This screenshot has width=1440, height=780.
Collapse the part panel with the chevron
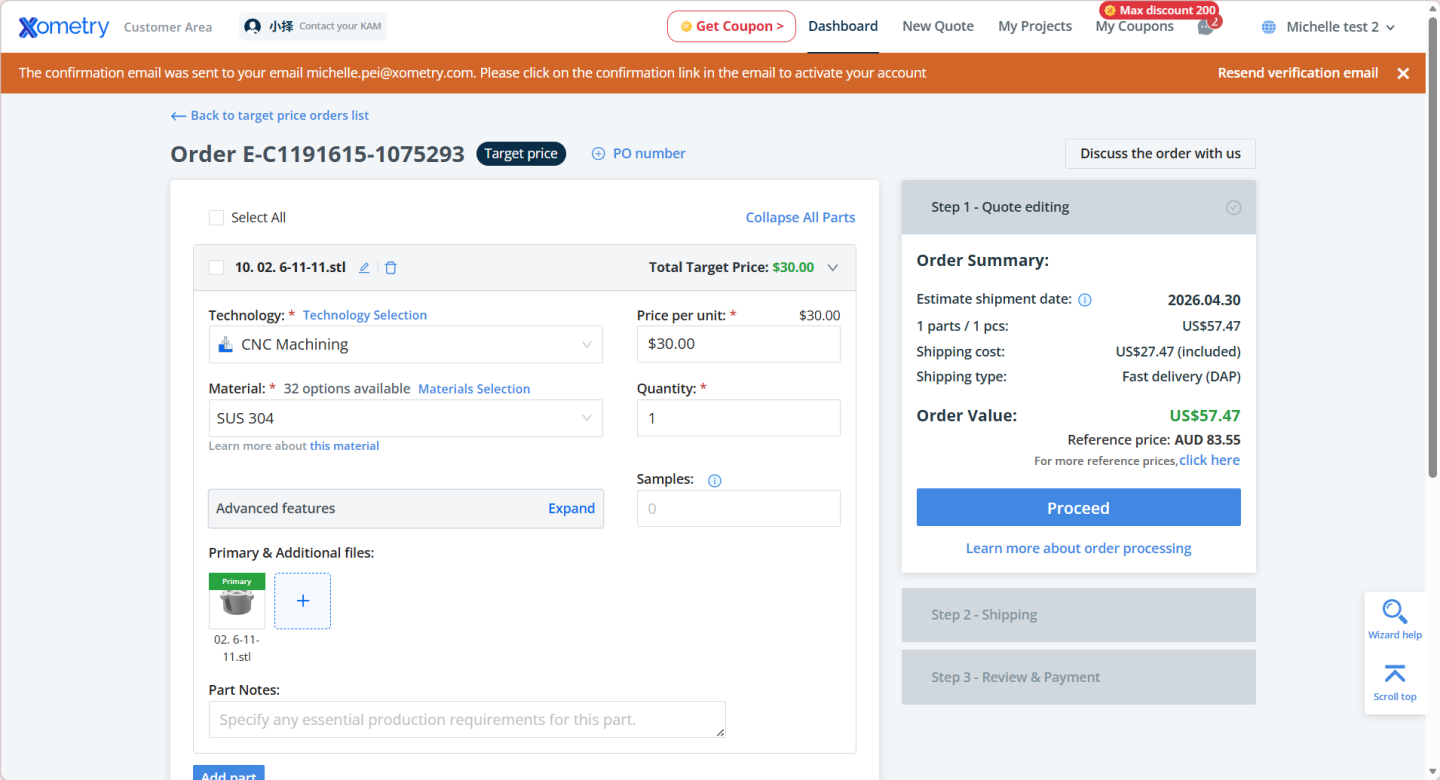click(833, 268)
